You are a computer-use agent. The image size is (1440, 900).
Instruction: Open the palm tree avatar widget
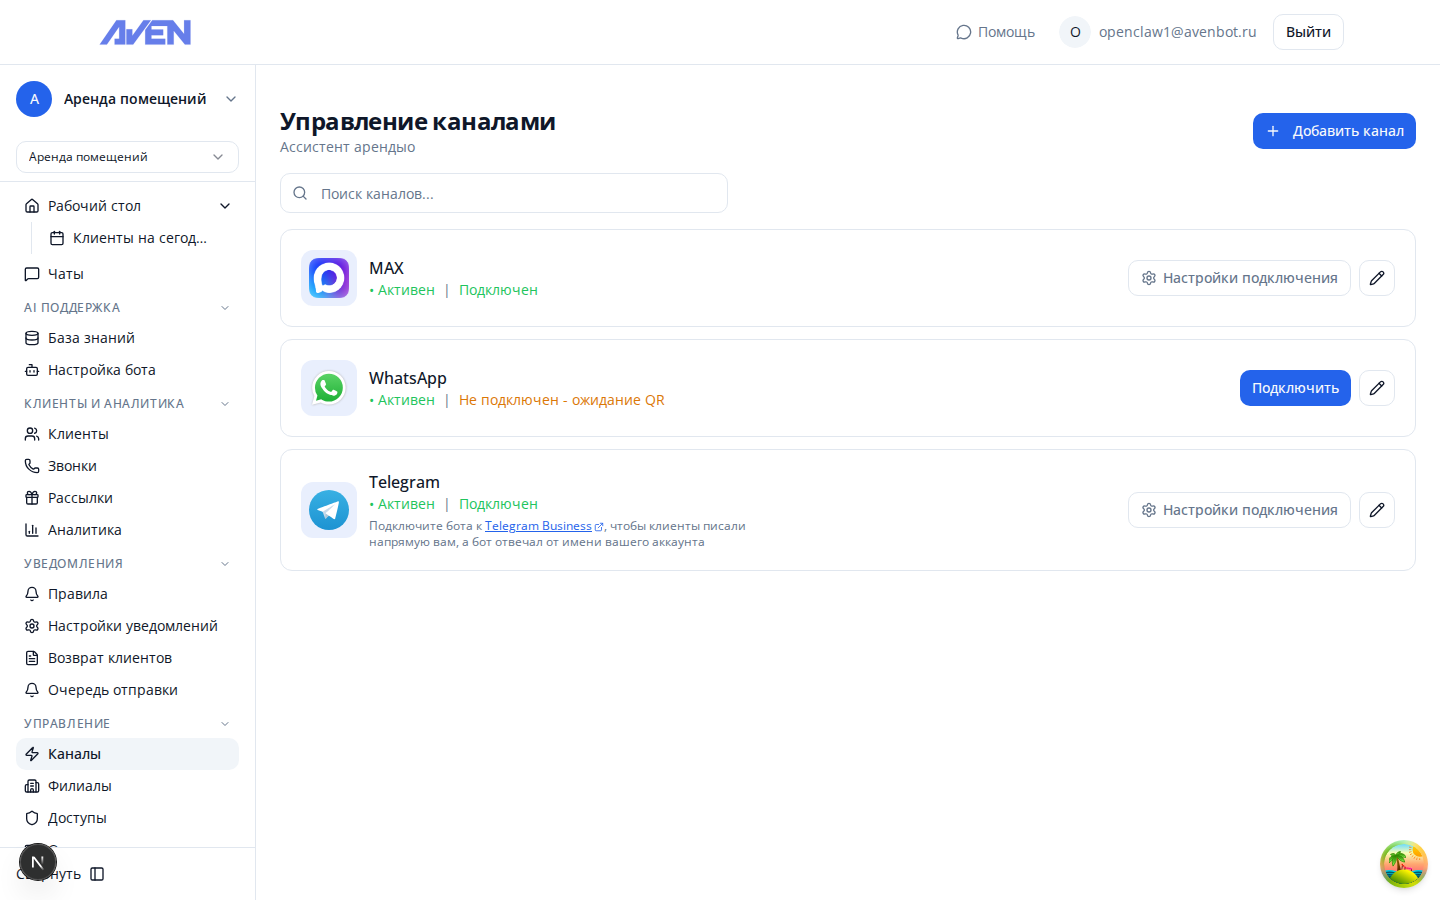coord(1403,864)
